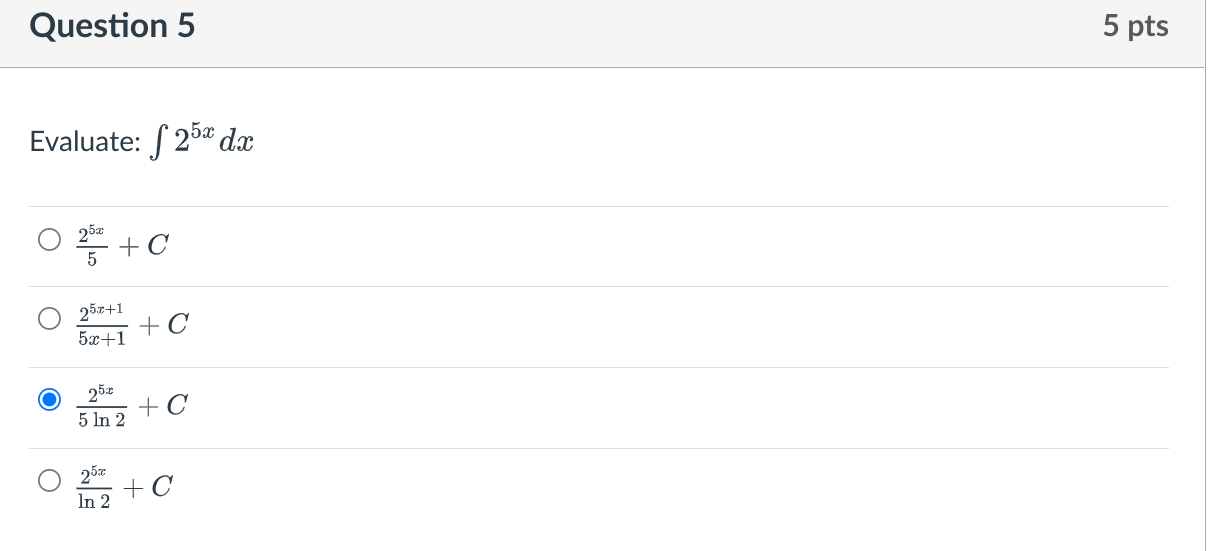The height and width of the screenshot is (551, 1208).
Task: Click the fraction 2^5x over 5 ln 2
Action: (x=102, y=406)
